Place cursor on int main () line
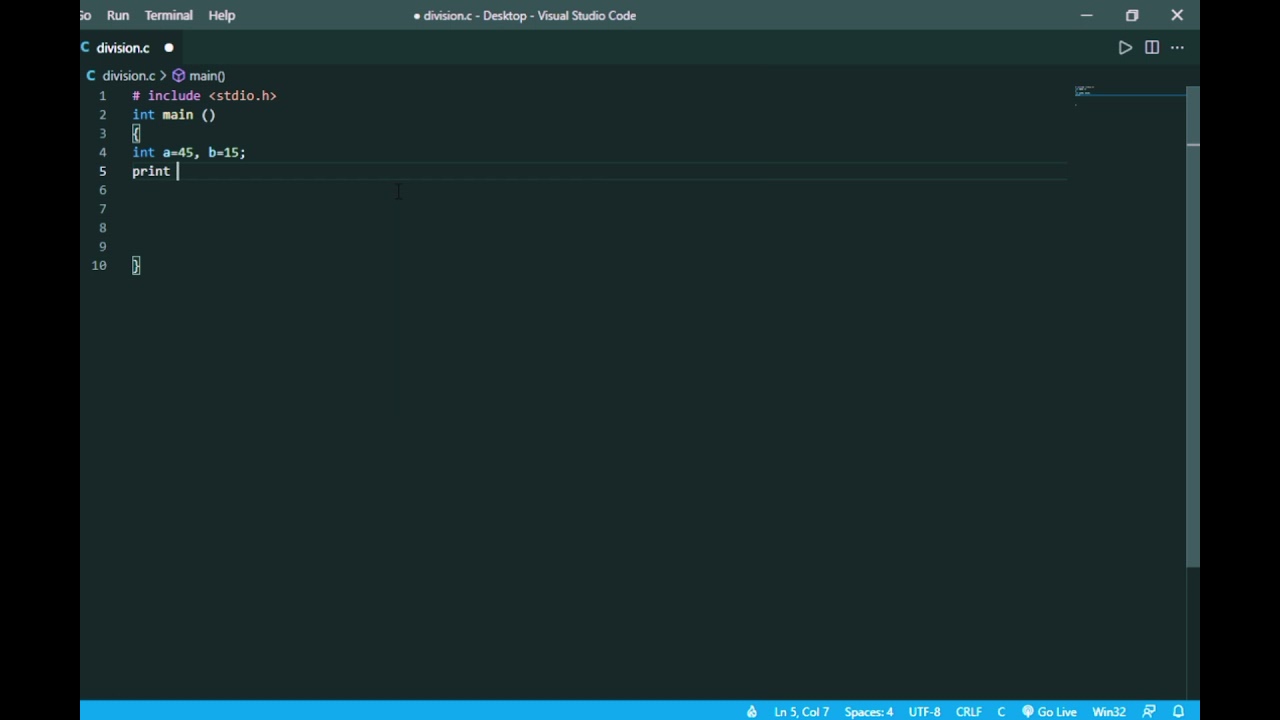The width and height of the screenshot is (1280, 720). 174,115
